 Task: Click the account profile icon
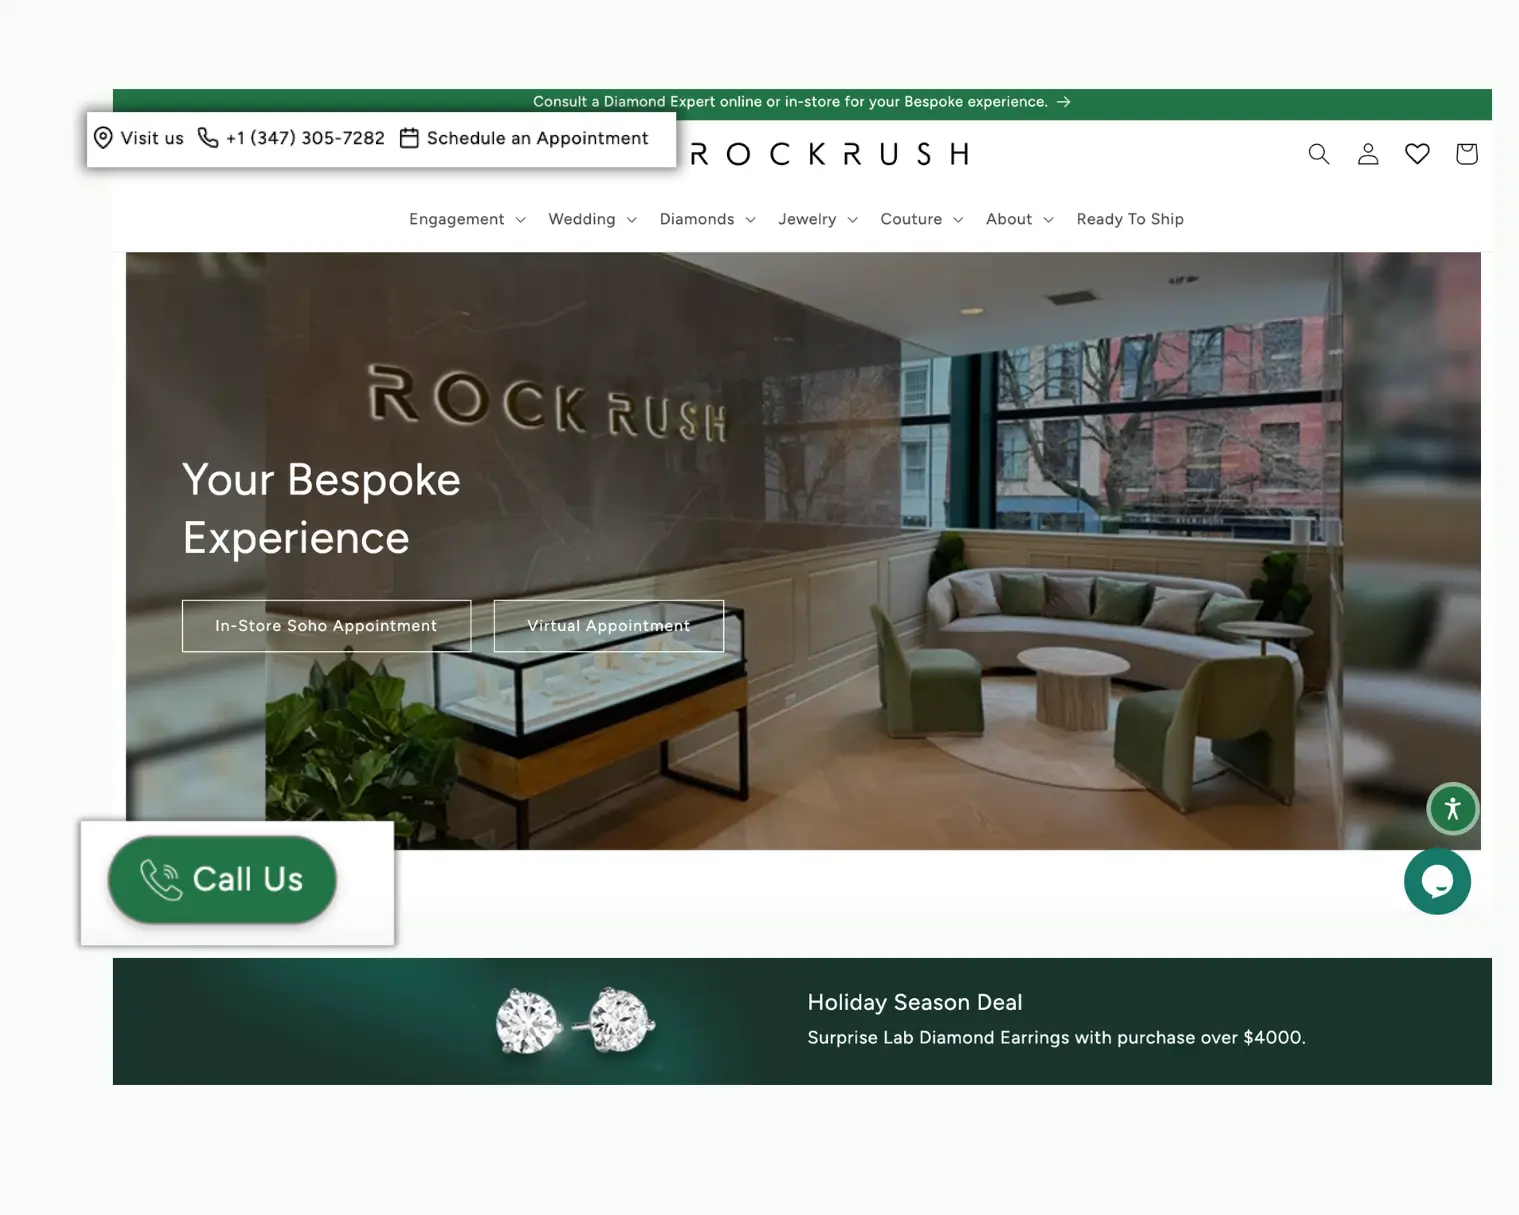(1367, 153)
